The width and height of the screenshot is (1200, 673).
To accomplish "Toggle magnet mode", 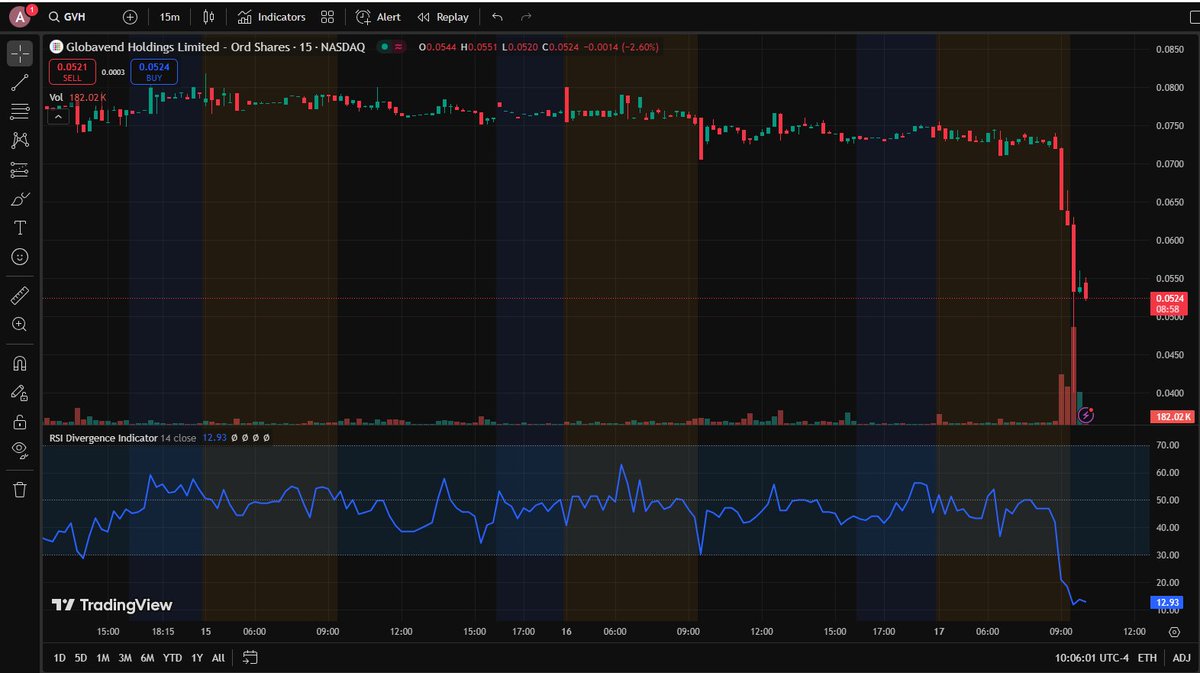I will point(20,363).
